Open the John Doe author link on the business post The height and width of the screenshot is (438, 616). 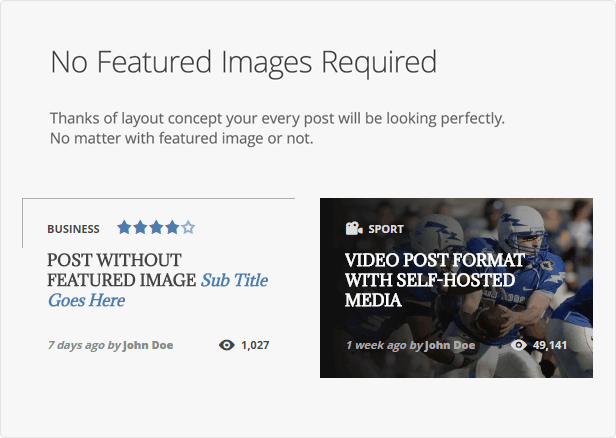tap(148, 345)
